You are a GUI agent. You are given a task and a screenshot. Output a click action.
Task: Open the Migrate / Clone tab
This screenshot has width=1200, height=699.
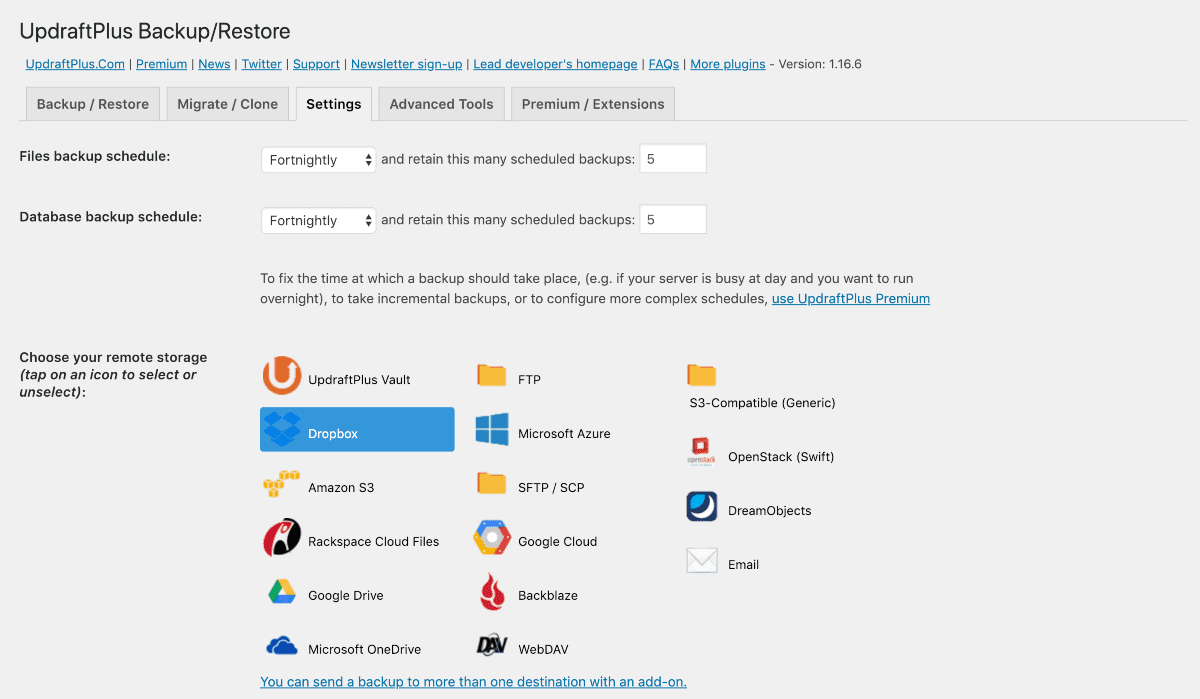click(x=227, y=103)
